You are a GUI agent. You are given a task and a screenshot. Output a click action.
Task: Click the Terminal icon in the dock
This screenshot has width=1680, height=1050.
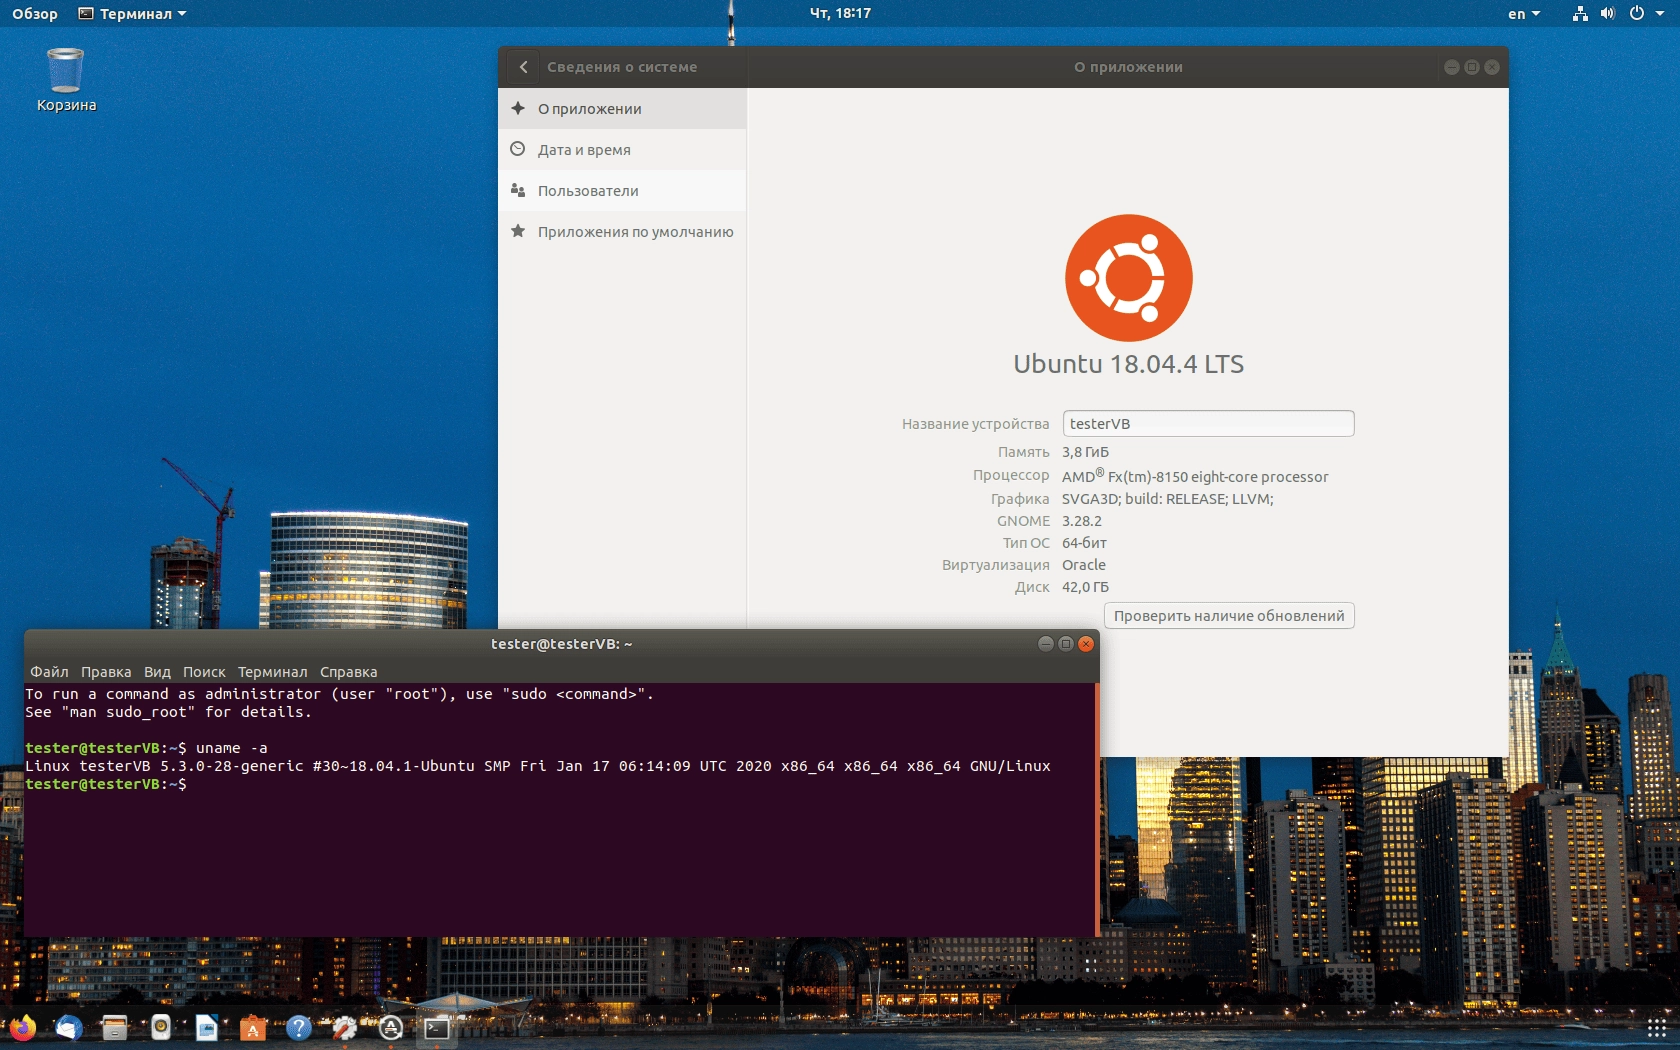pyautogui.click(x=436, y=1028)
